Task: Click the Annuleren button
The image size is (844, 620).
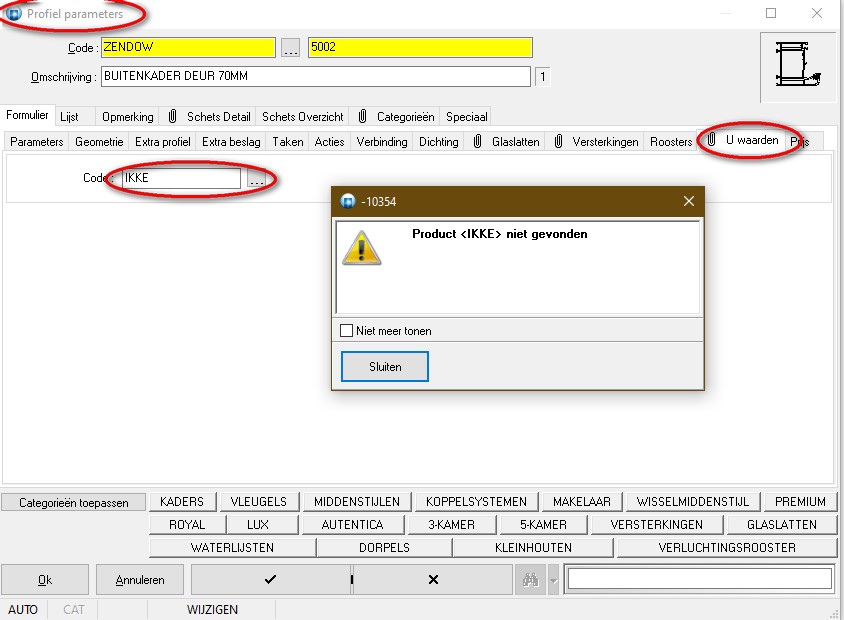Action: point(140,580)
